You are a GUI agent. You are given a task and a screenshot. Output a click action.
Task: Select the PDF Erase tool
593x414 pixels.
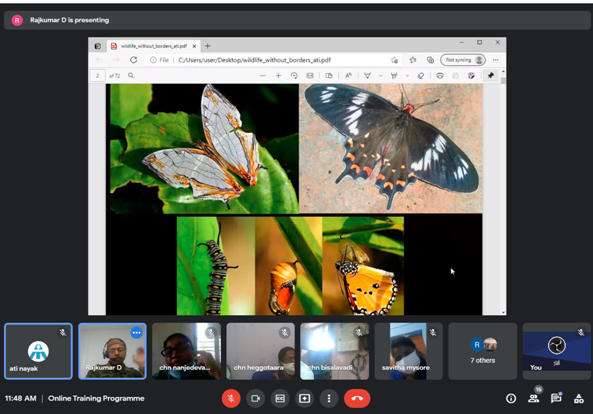pos(421,76)
